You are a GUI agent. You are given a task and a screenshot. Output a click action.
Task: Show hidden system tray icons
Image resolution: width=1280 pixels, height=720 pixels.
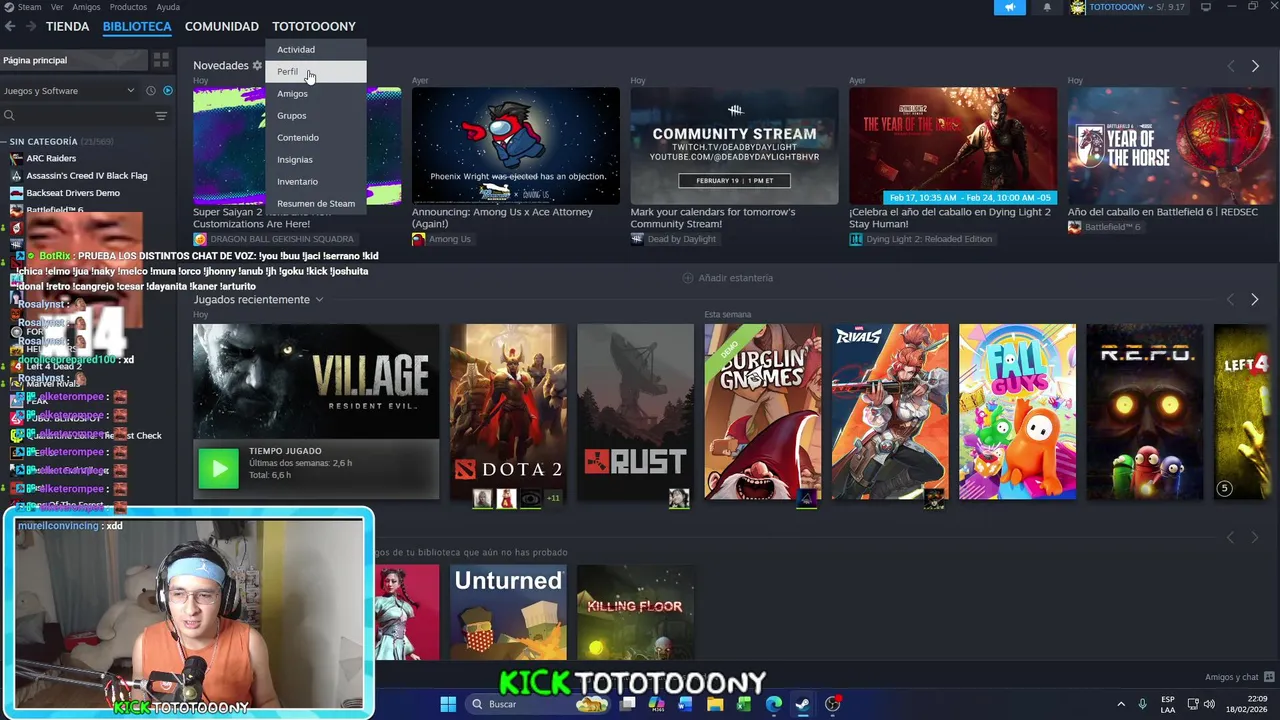coord(1120,704)
